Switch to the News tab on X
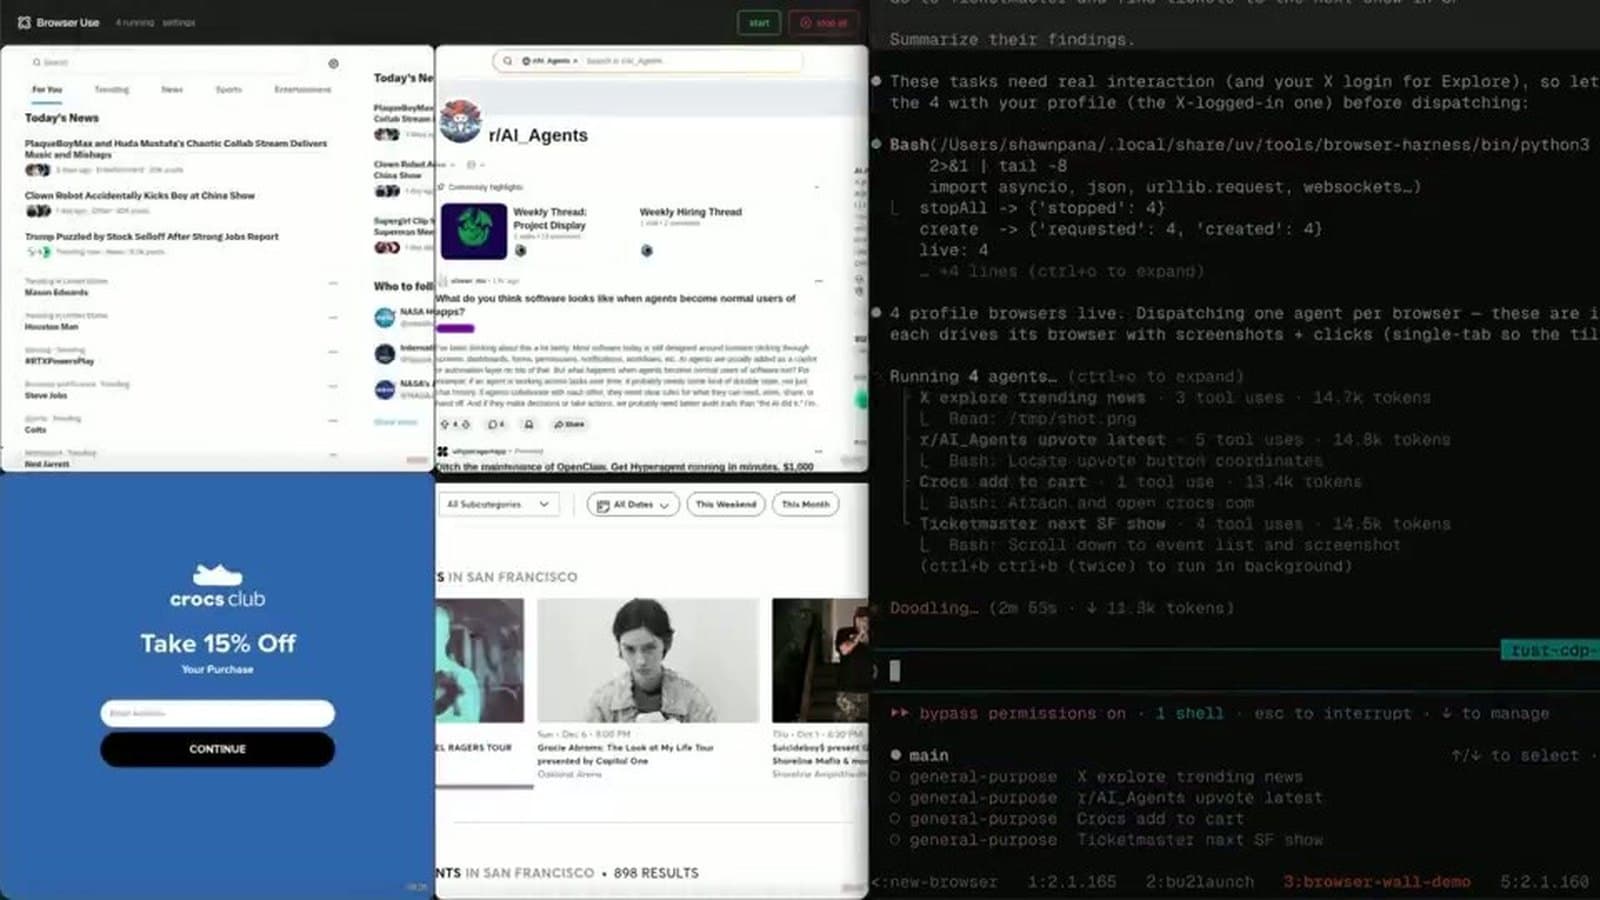This screenshot has height=900, width=1600. tap(172, 90)
